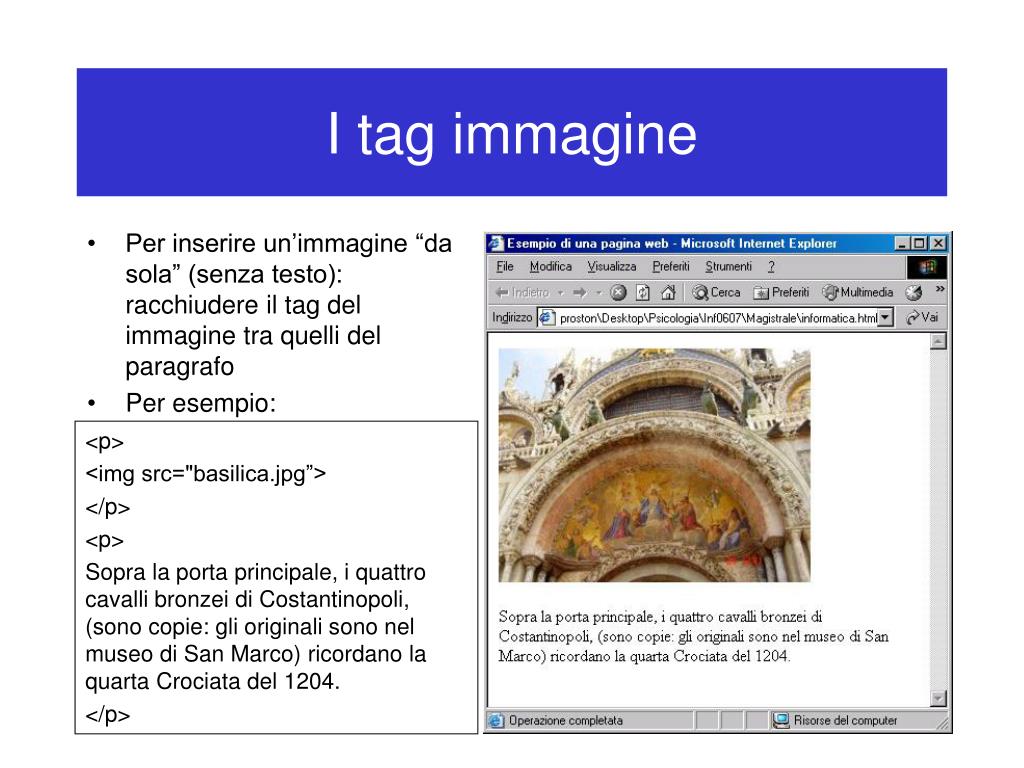
Task: Click the scrollbar down arrow
Action: coord(938,699)
